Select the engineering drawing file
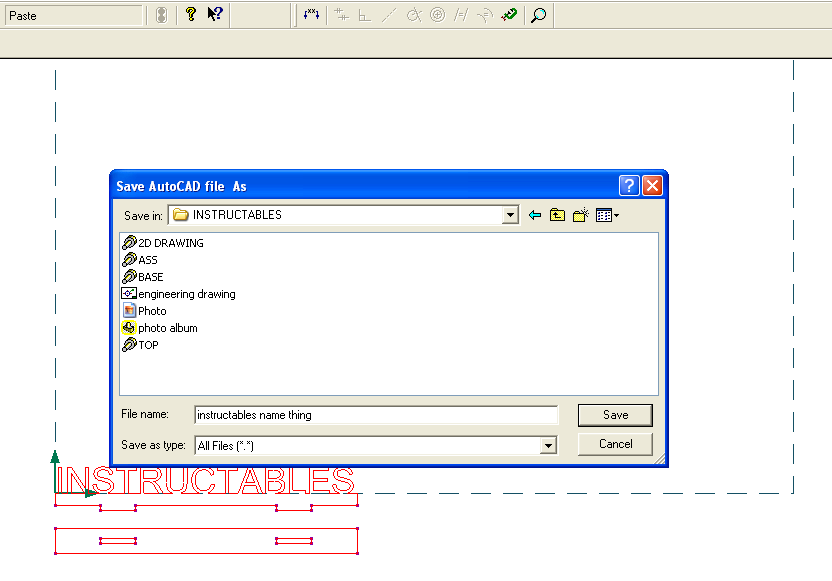 click(179, 294)
